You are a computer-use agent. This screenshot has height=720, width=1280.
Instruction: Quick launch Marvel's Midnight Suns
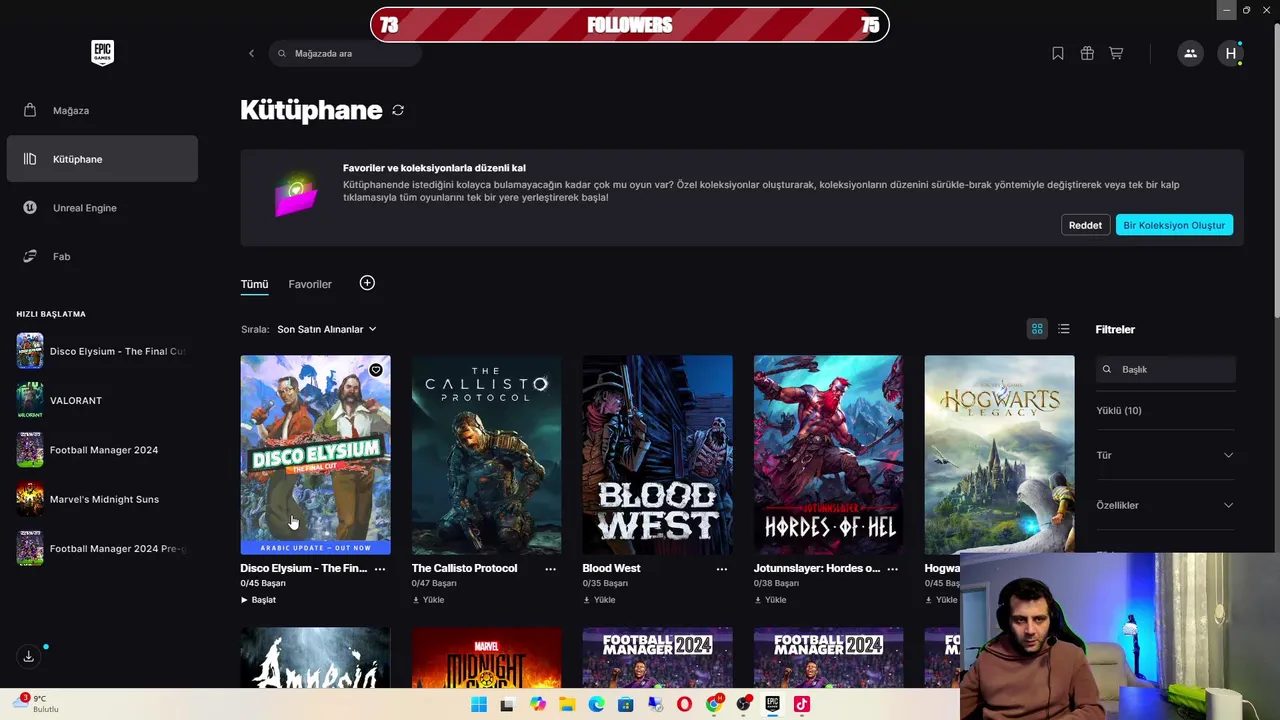pyautogui.click(x=102, y=499)
